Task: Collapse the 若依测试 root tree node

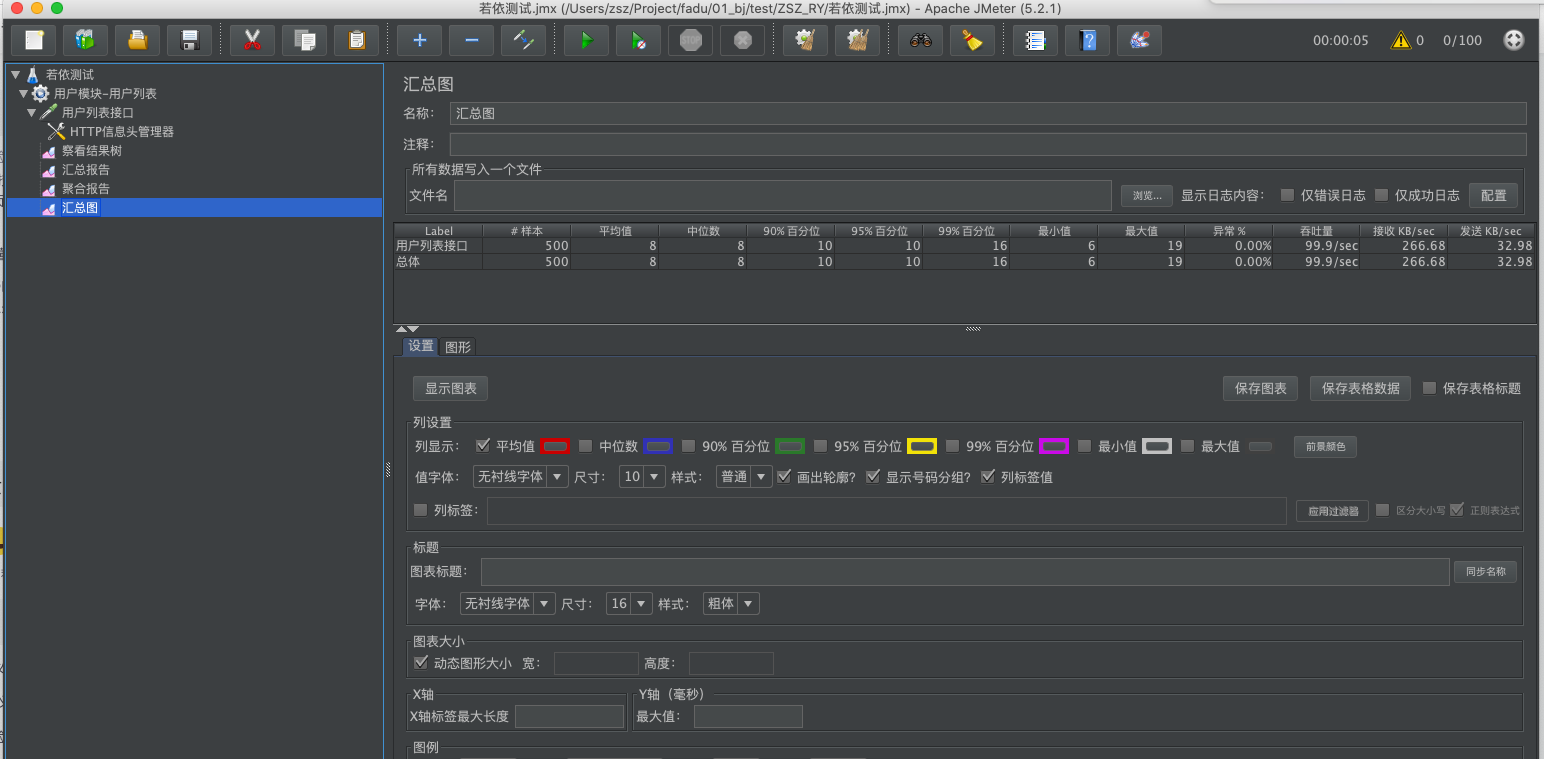Action: (16, 74)
